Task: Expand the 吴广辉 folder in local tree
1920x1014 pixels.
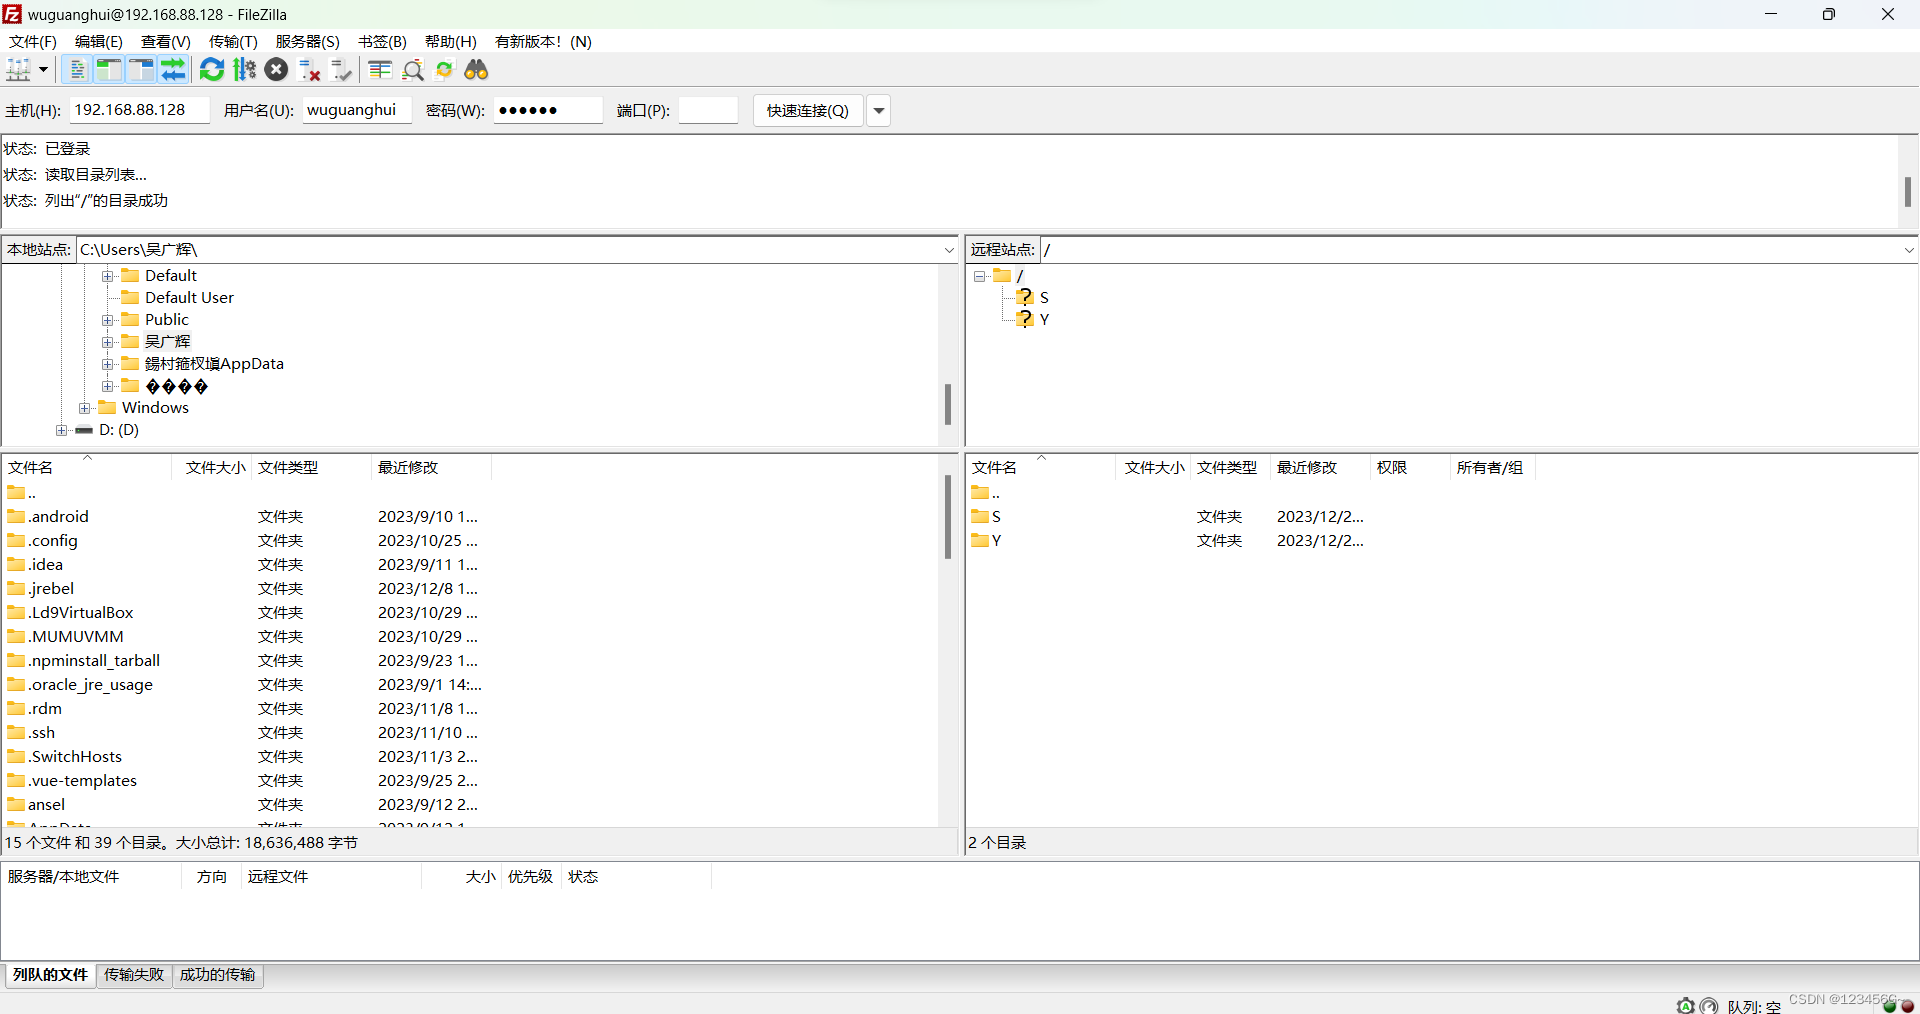Action: (108, 342)
